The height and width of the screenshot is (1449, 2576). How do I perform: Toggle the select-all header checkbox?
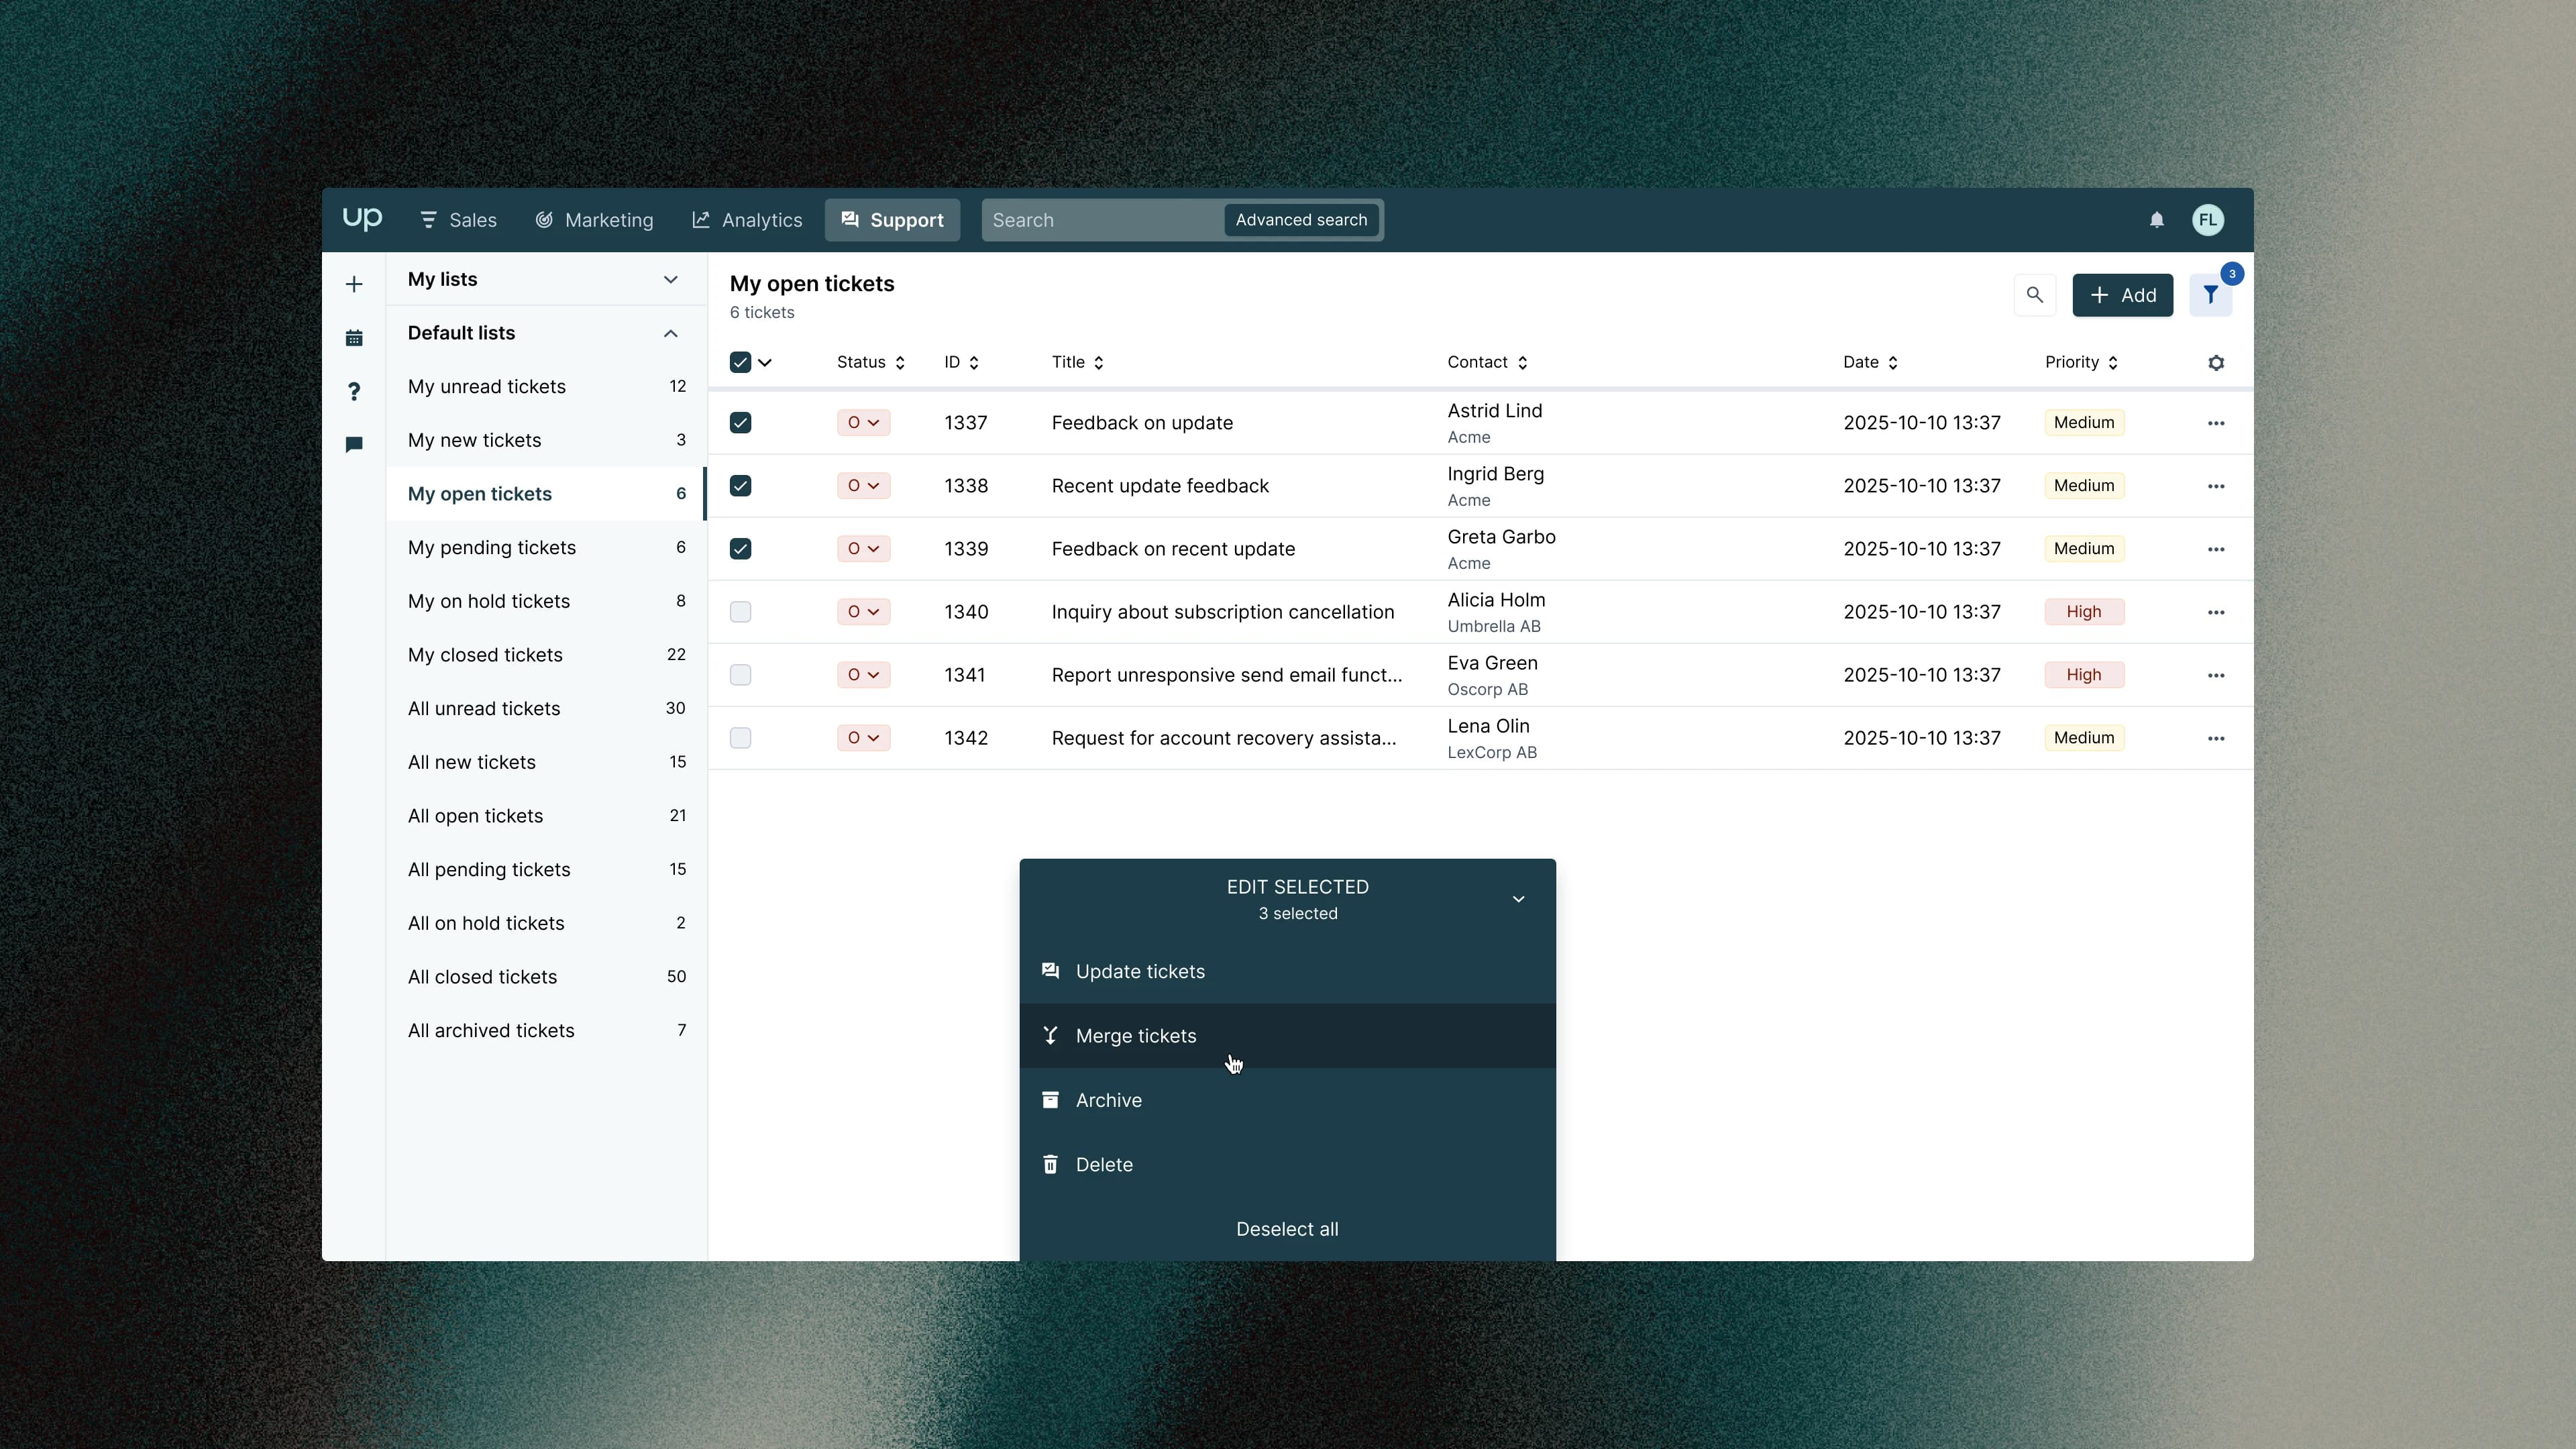click(740, 363)
